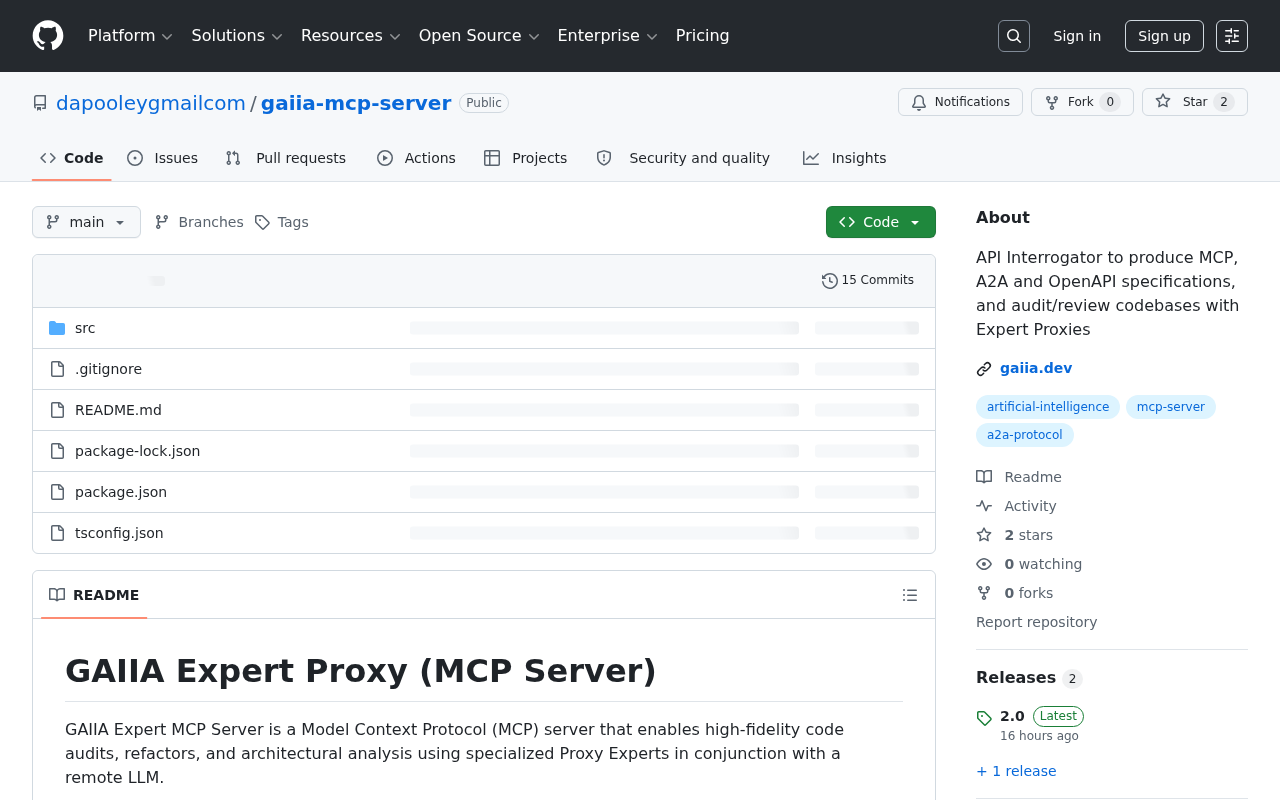Click the .gitignore file icon
The height and width of the screenshot is (800, 1280).
point(57,369)
